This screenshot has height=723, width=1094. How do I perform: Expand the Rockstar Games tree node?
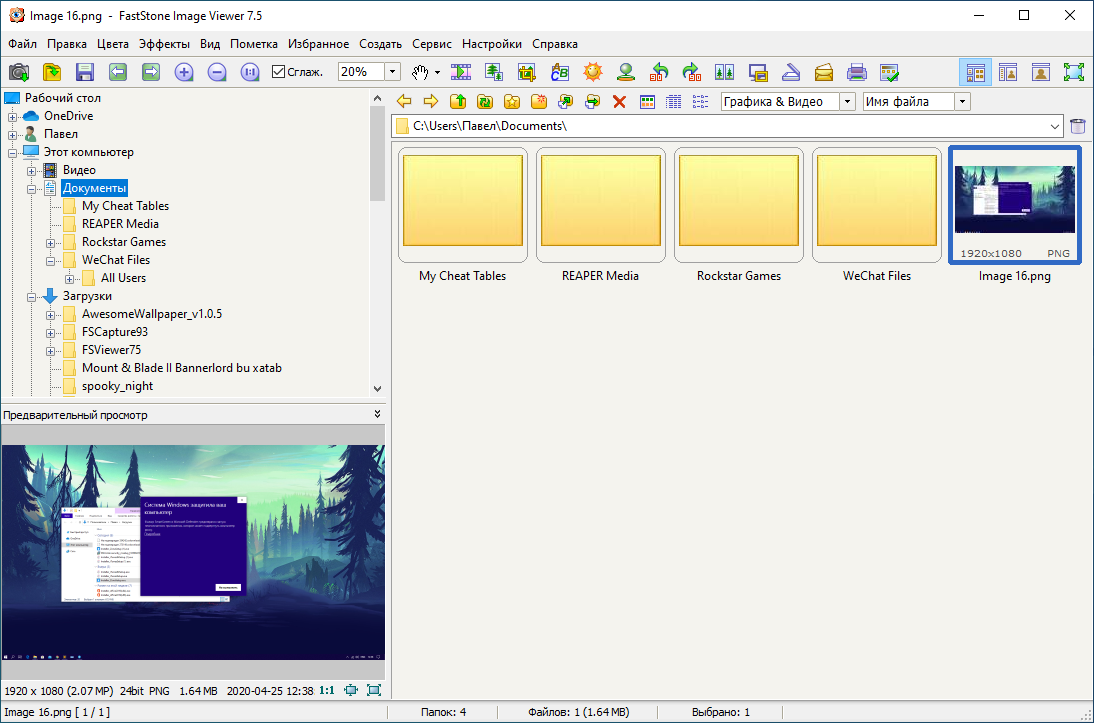point(50,243)
